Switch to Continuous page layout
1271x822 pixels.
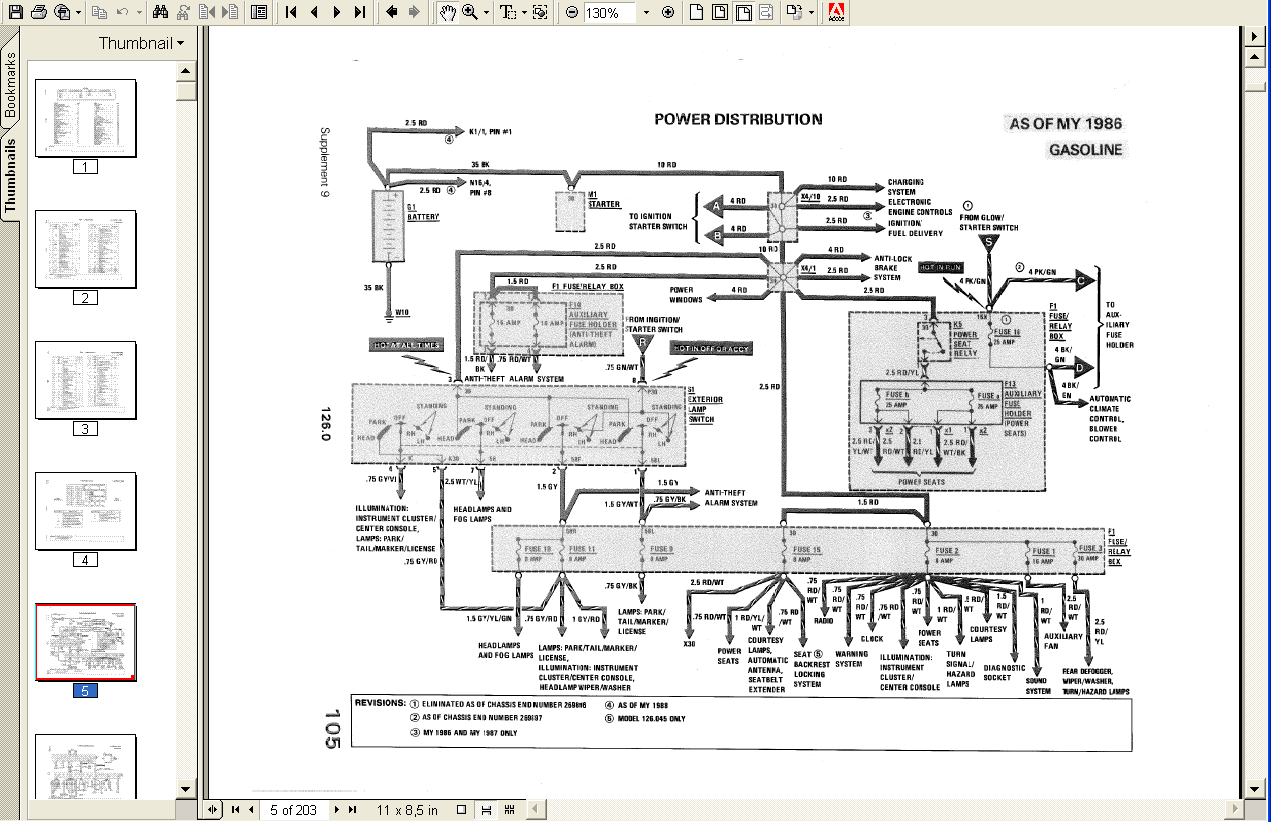[x=485, y=809]
